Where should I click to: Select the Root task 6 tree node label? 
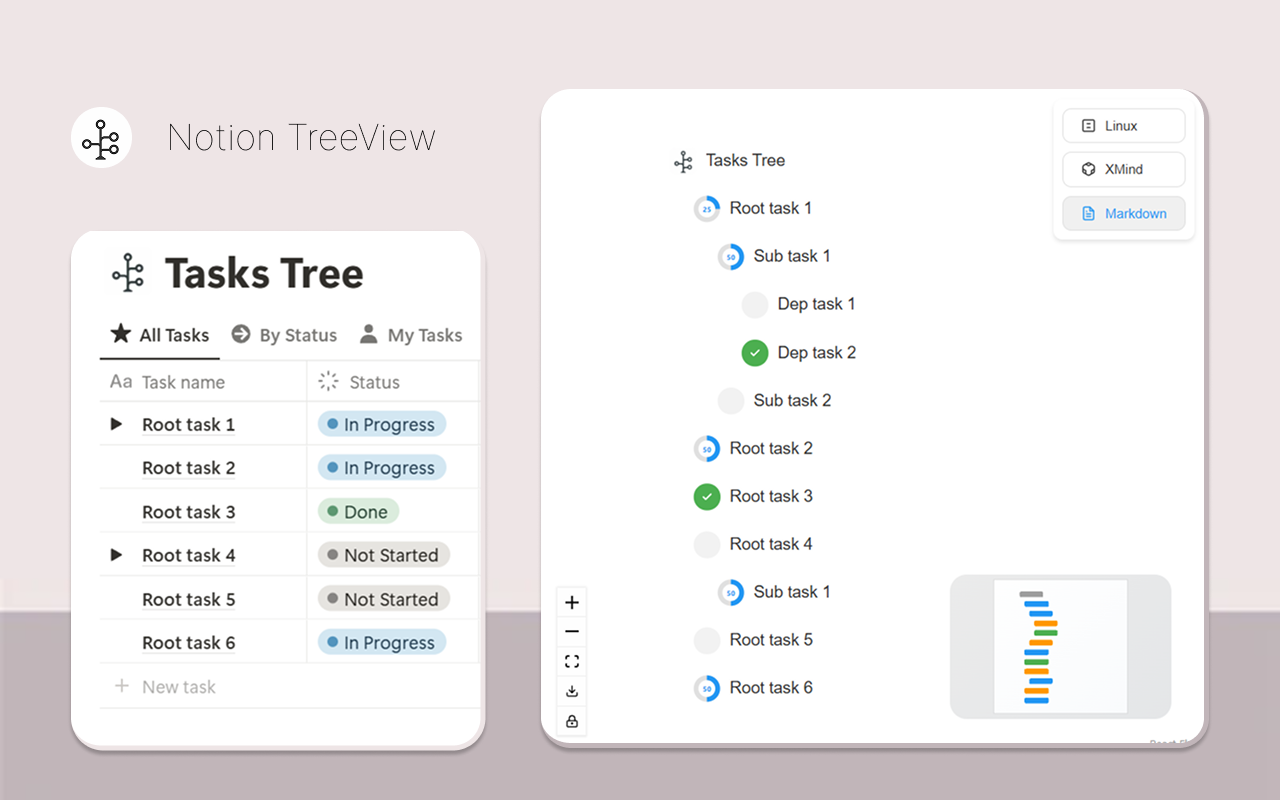pos(771,688)
